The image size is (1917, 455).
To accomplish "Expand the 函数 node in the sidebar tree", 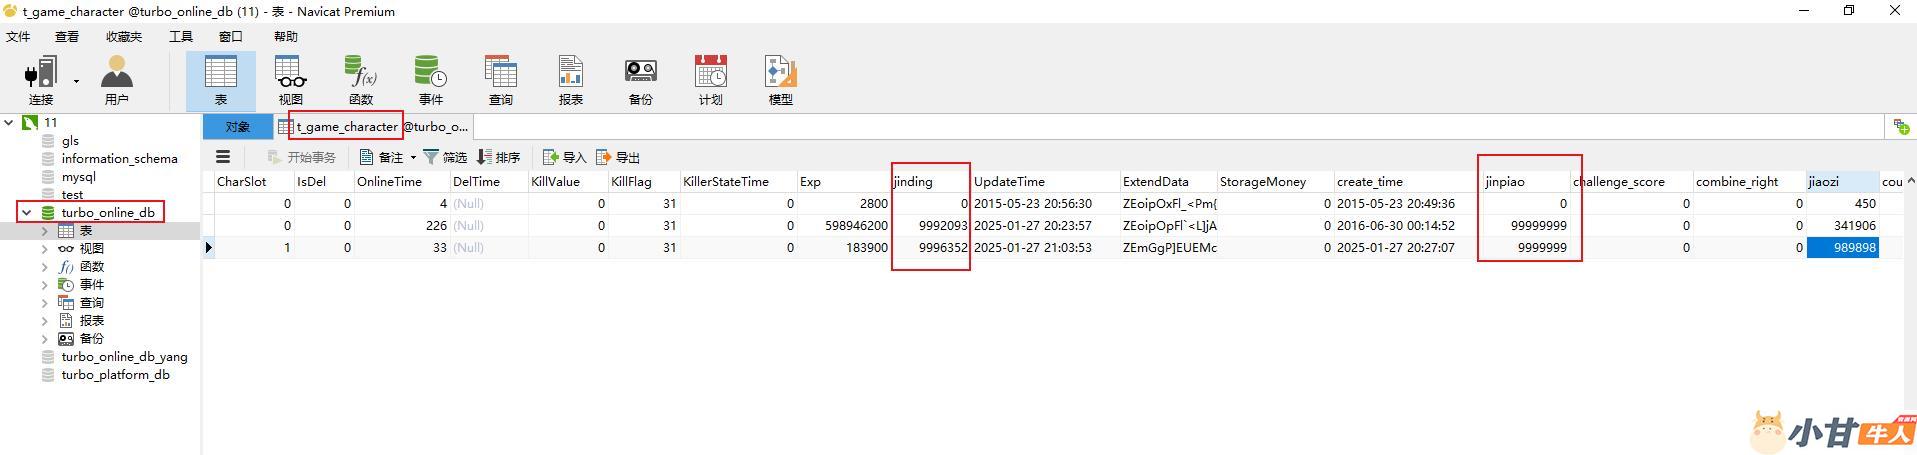I will point(44,267).
